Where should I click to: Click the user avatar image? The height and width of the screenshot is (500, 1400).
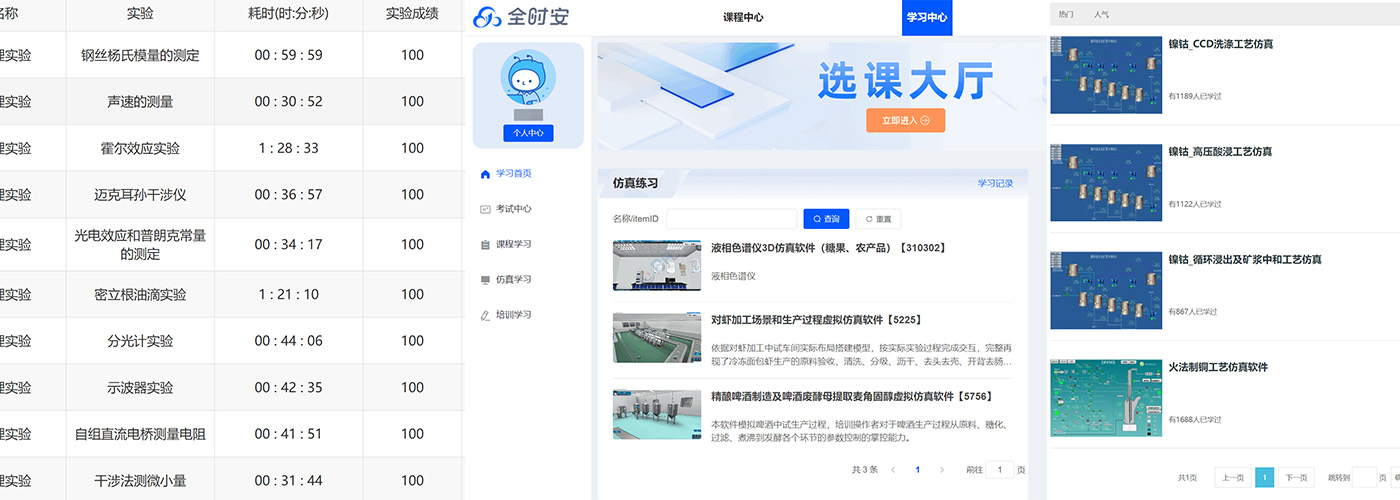(x=528, y=82)
